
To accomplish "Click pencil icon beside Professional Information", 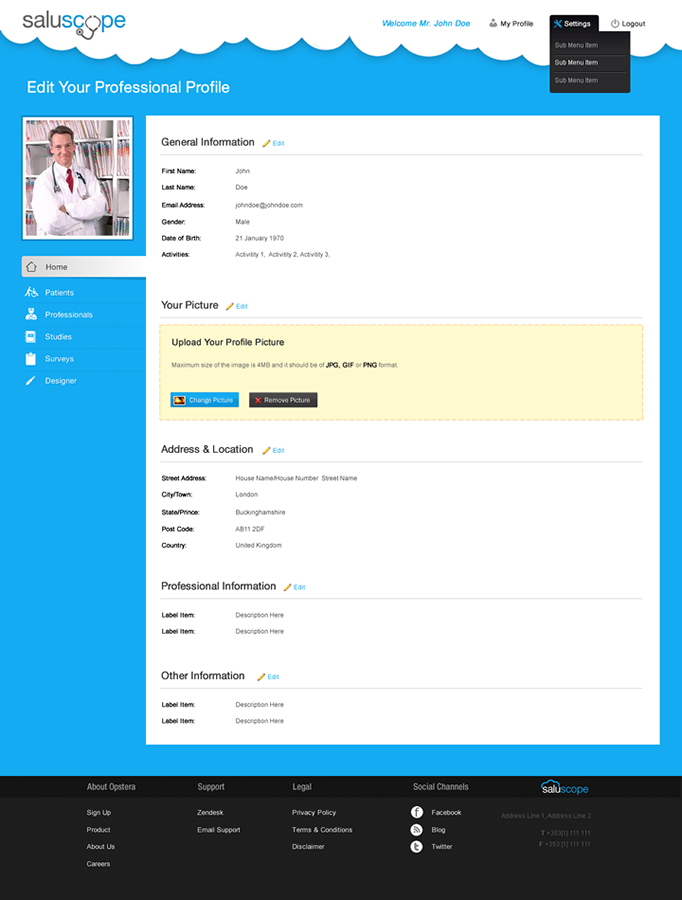I will [288, 587].
